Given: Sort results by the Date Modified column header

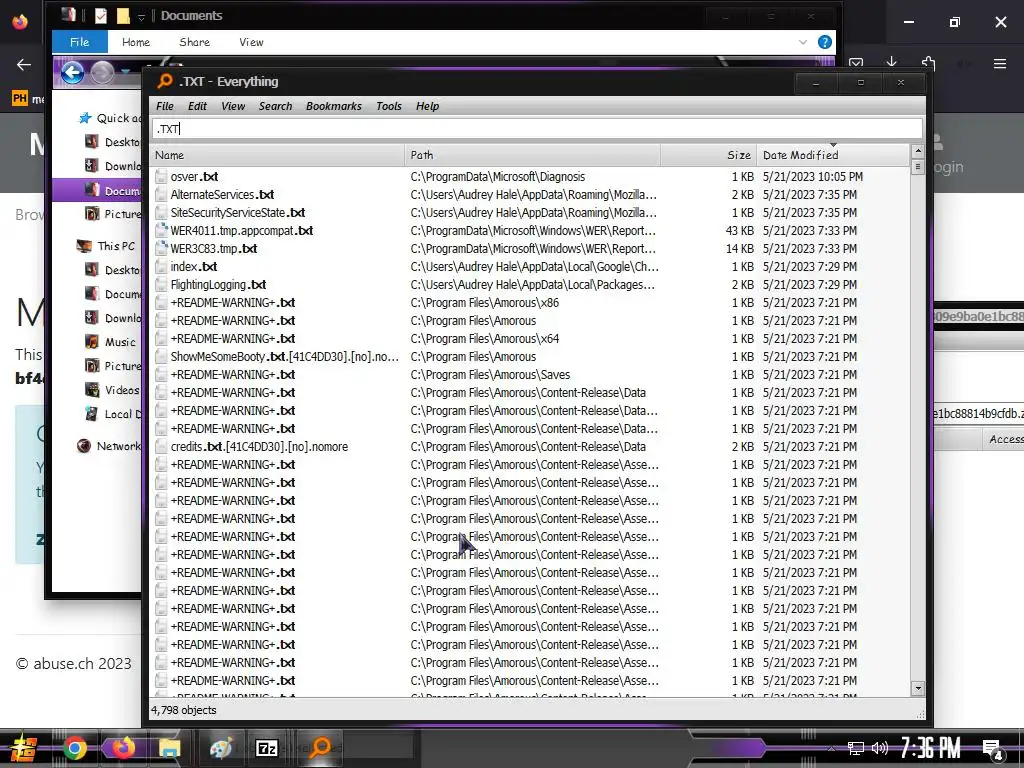Looking at the screenshot, I should tap(832, 155).
